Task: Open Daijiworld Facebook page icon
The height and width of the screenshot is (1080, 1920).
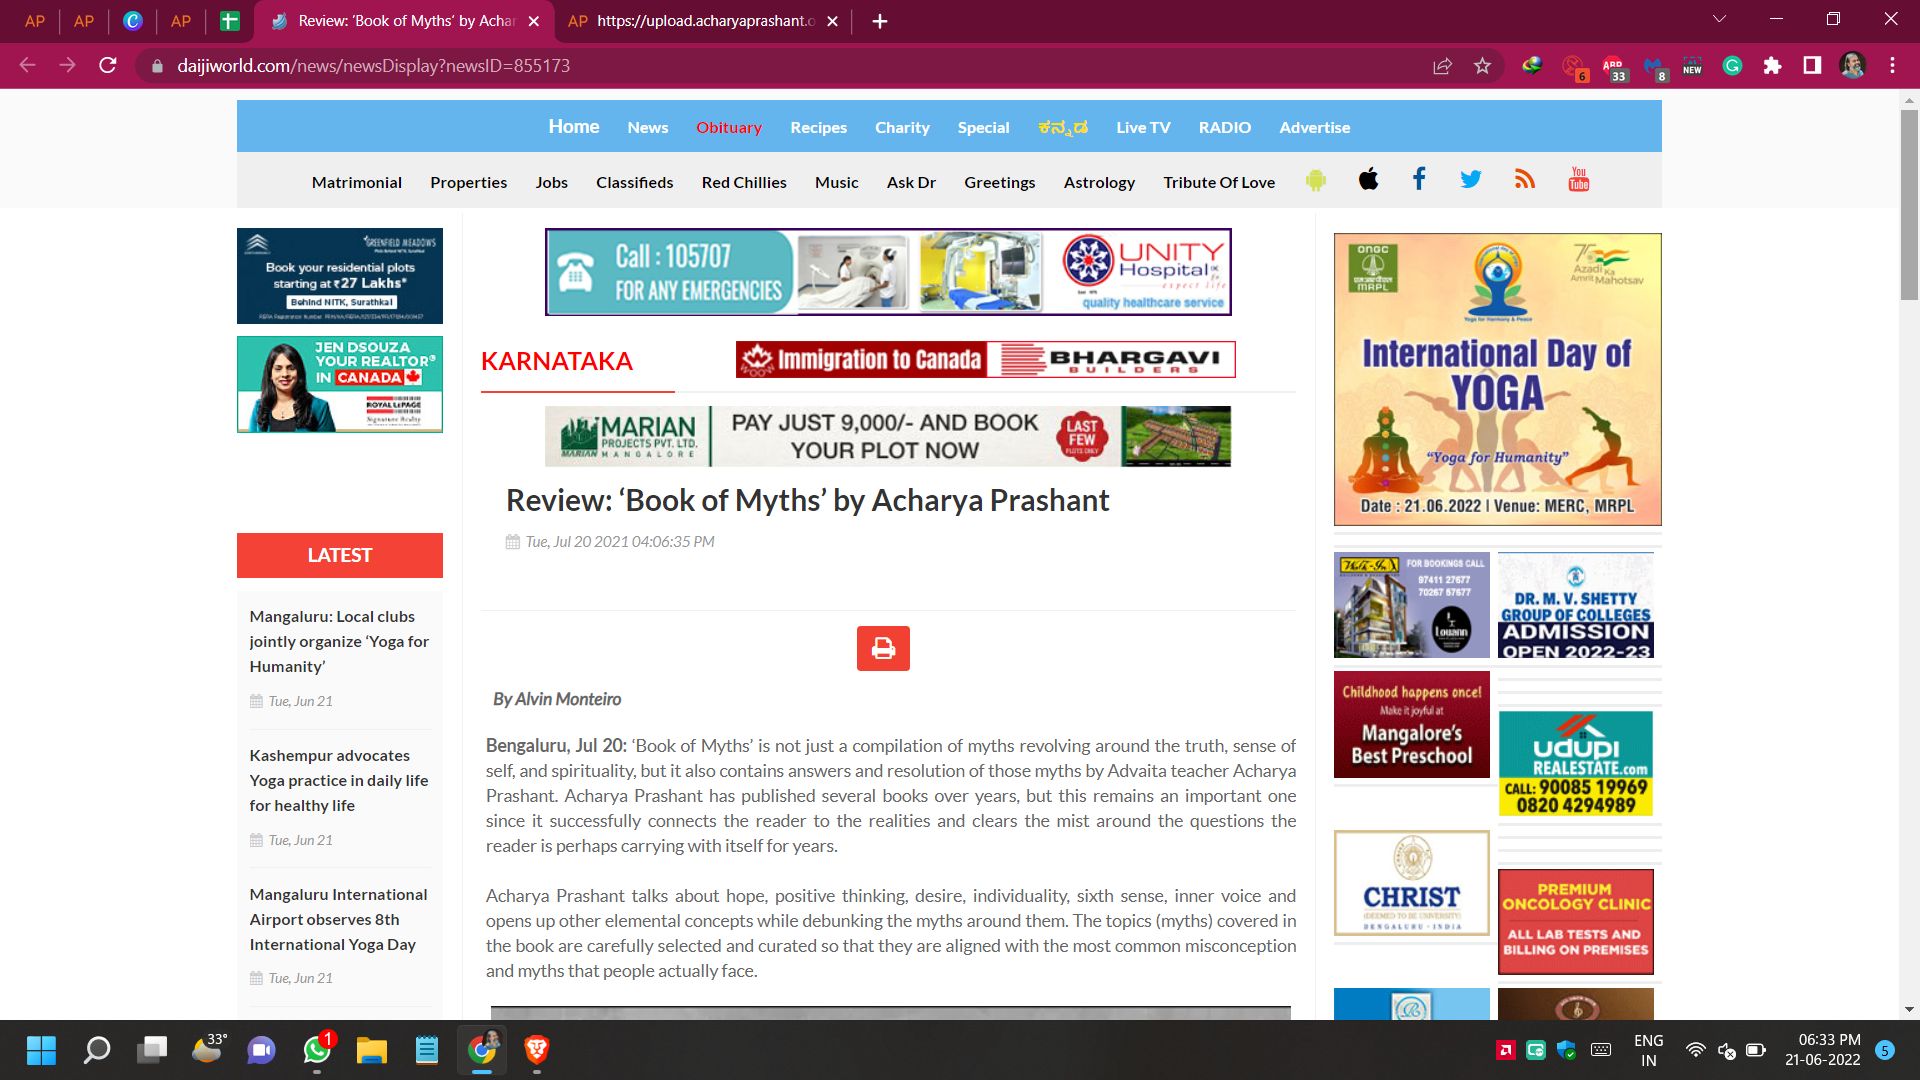Action: tap(1418, 180)
